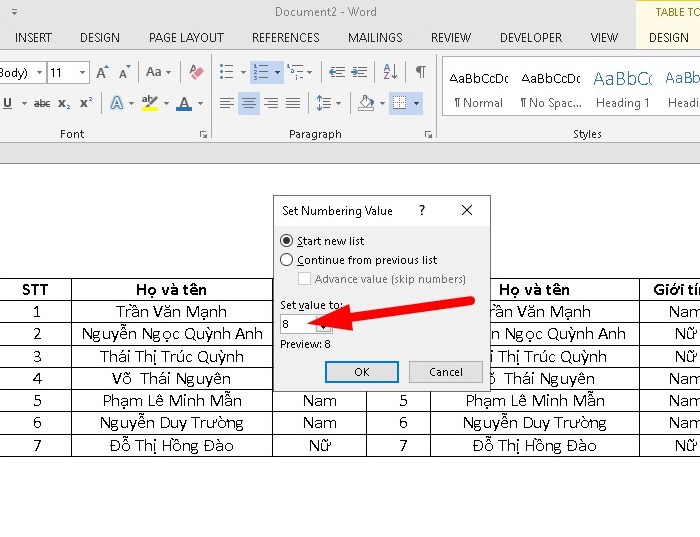This screenshot has width=700, height=537.
Task: Click the Increase Indent icon
Action: (x=359, y=72)
